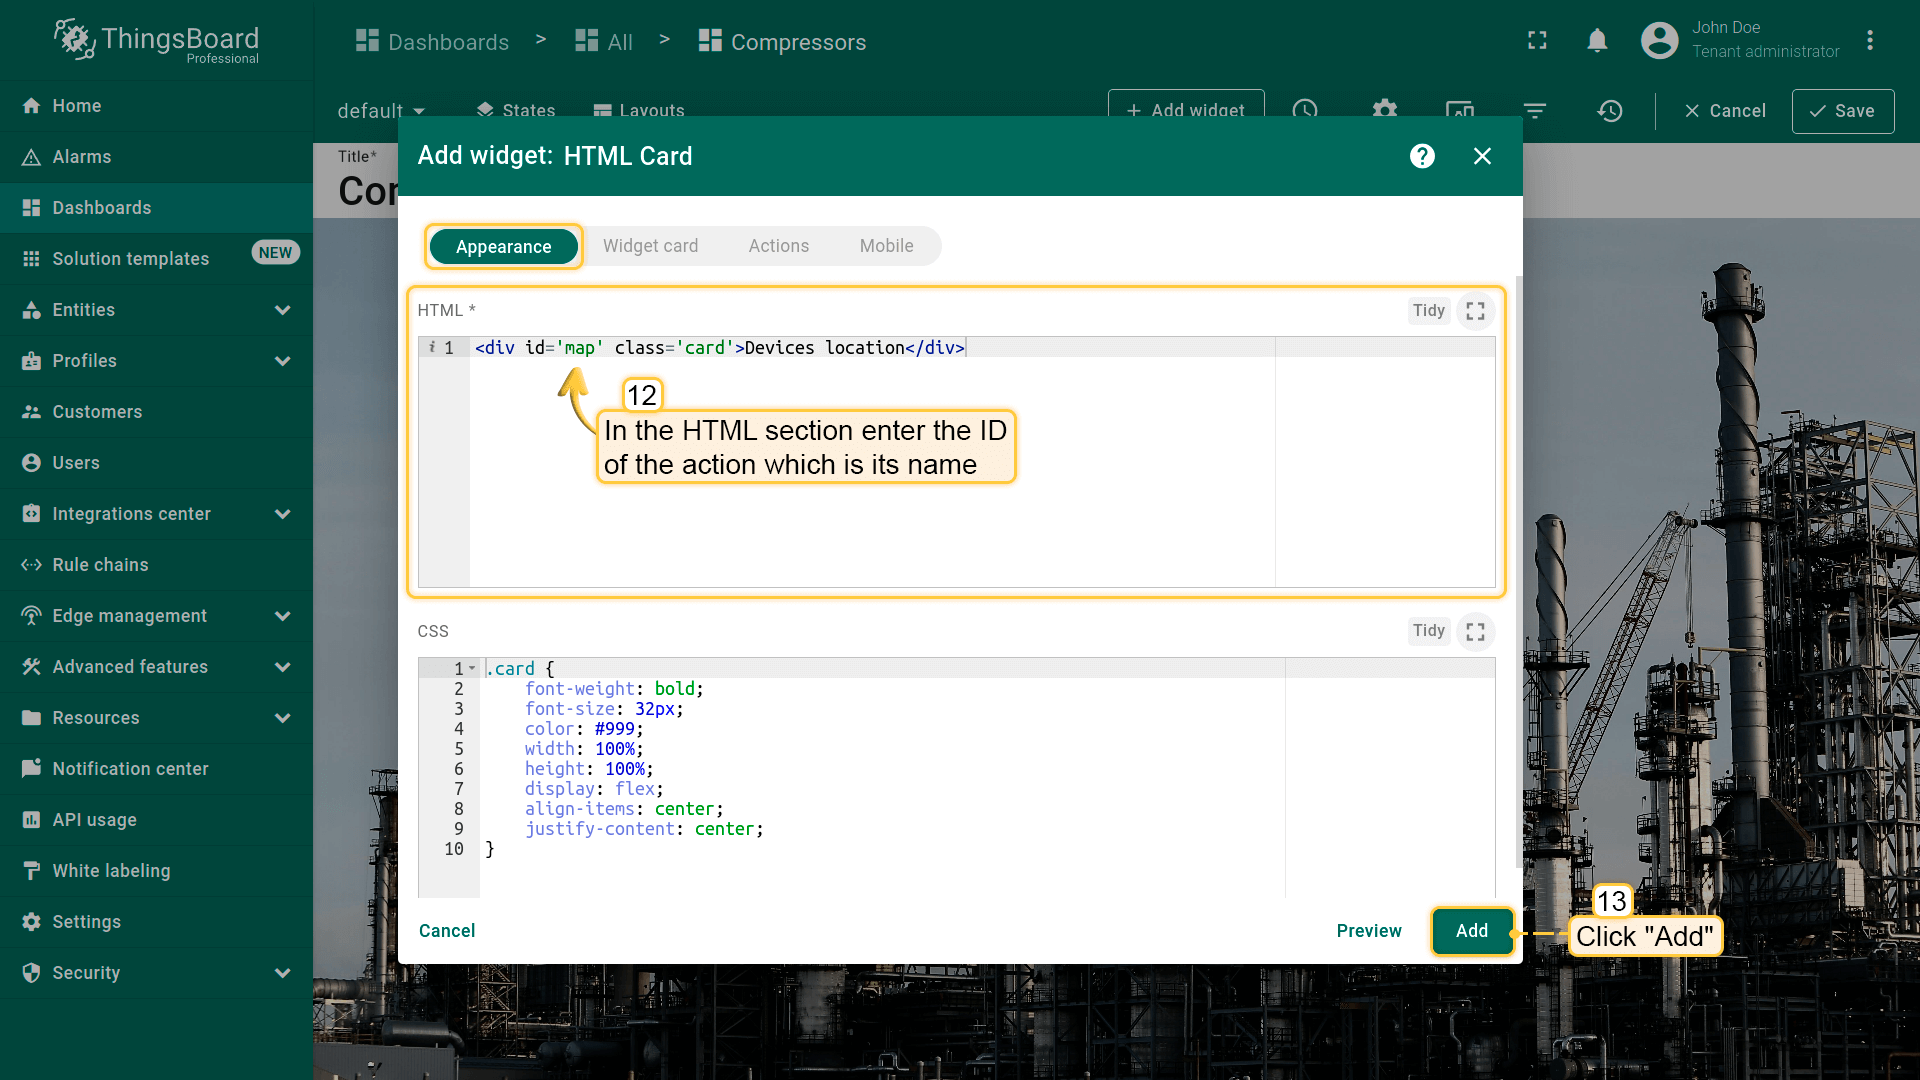1920x1080 pixels.
Task: Open notifications bell icon
Action: click(x=1597, y=41)
